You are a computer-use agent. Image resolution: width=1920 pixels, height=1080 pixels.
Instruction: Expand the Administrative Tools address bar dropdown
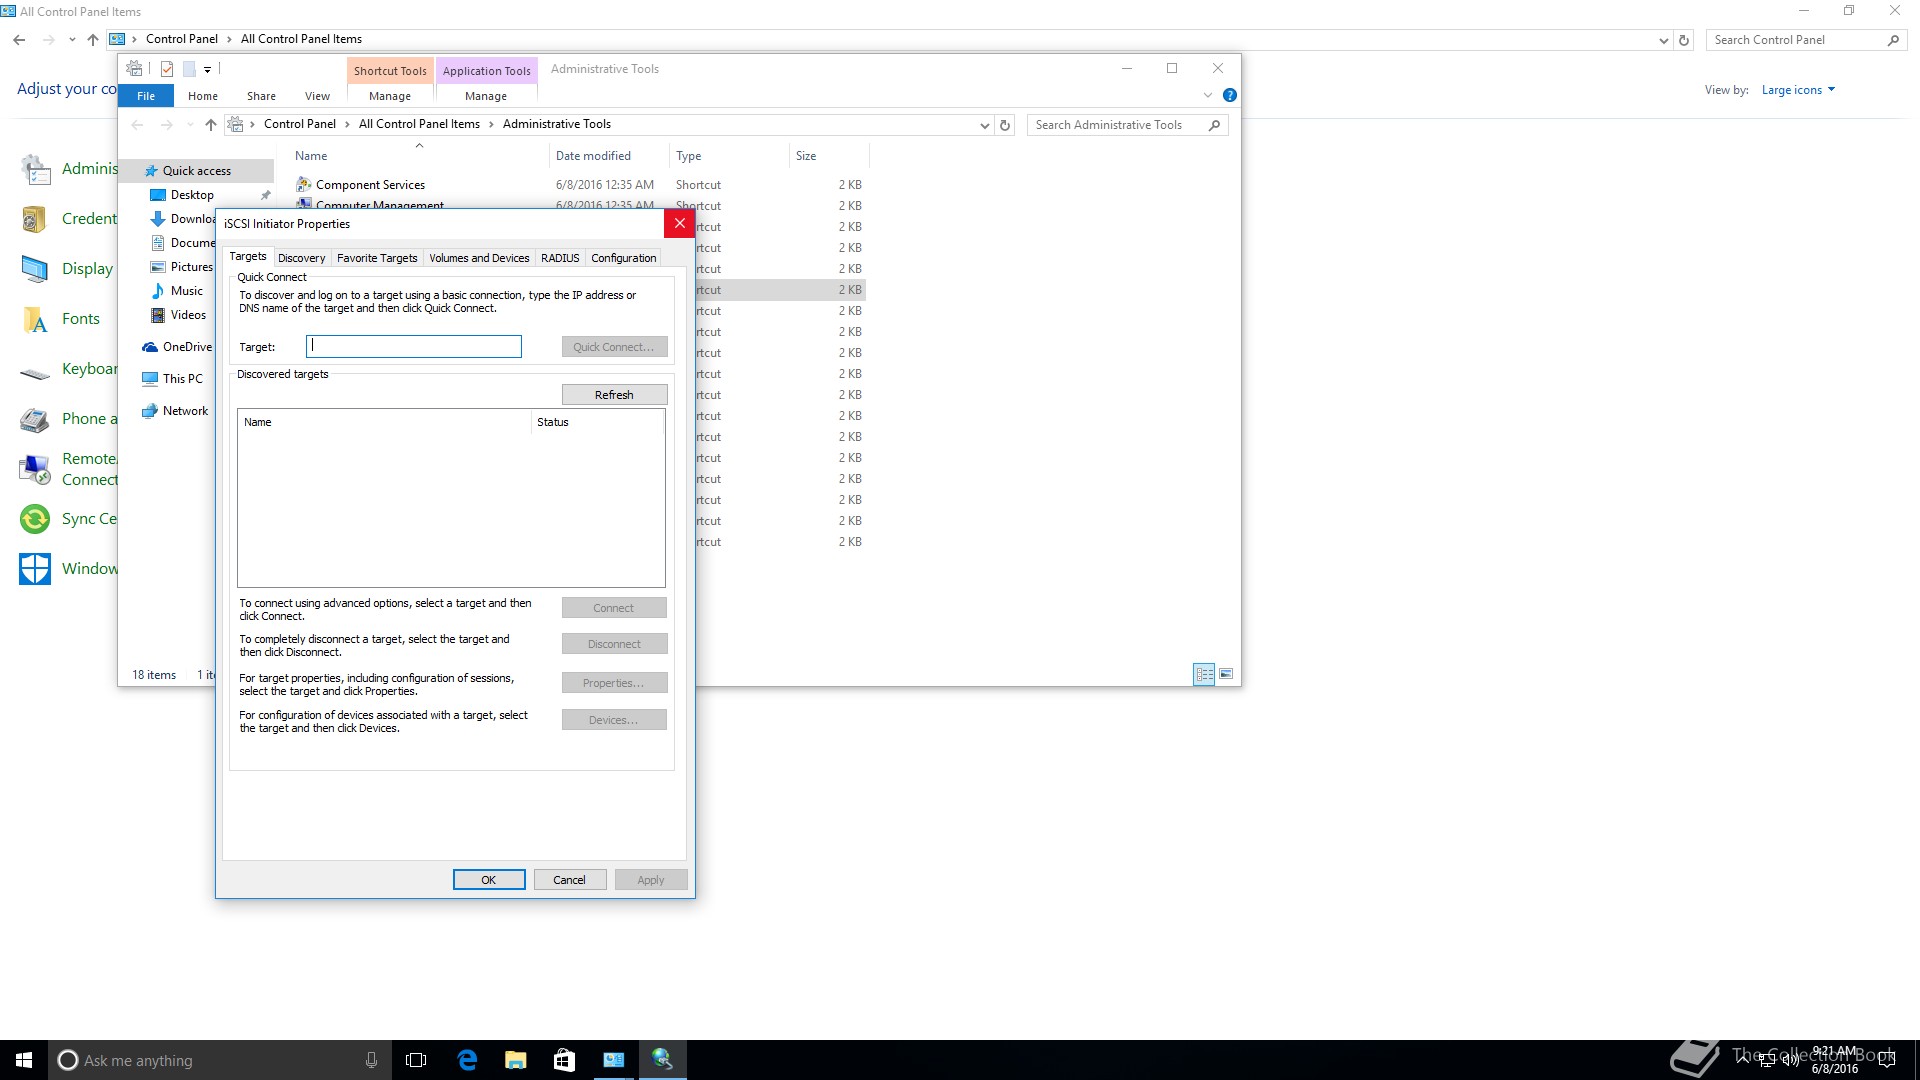pyautogui.click(x=984, y=125)
